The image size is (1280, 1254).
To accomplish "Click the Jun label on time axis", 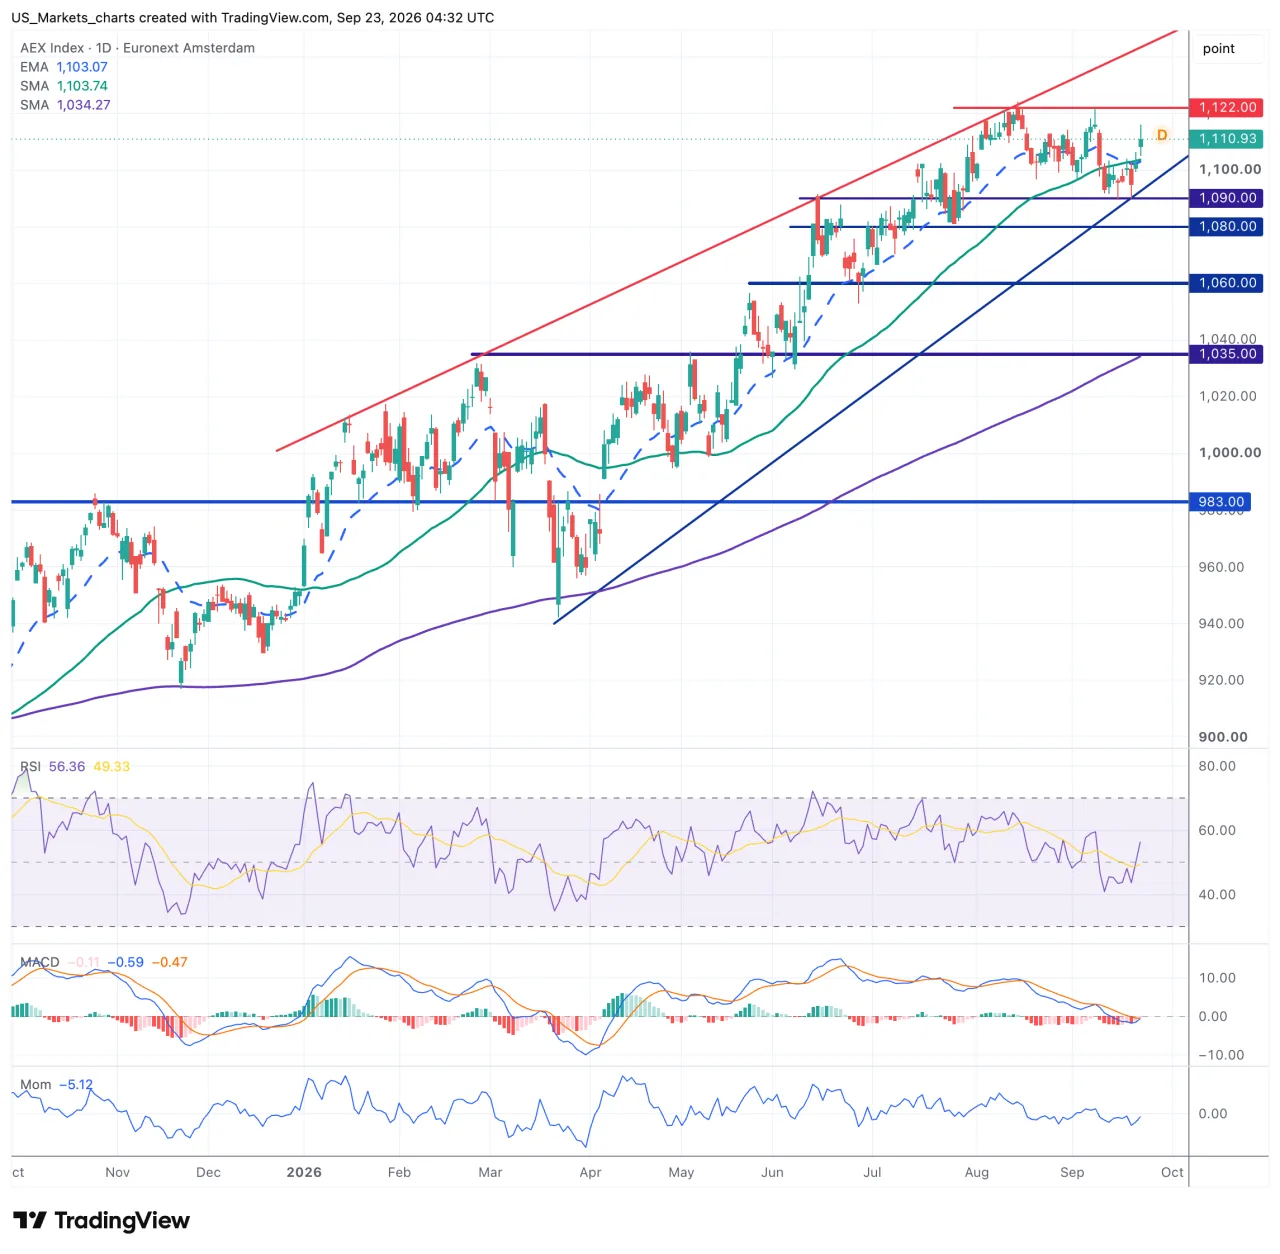I will (772, 1172).
